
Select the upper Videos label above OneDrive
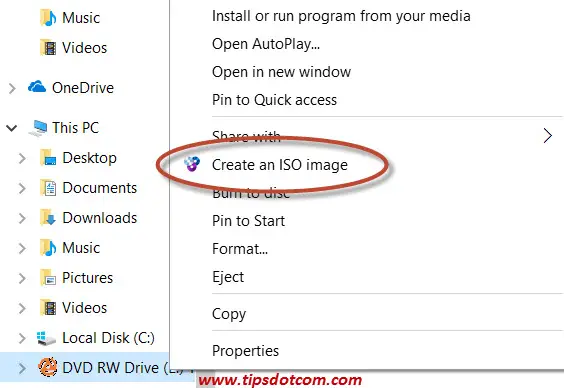click(85, 48)
